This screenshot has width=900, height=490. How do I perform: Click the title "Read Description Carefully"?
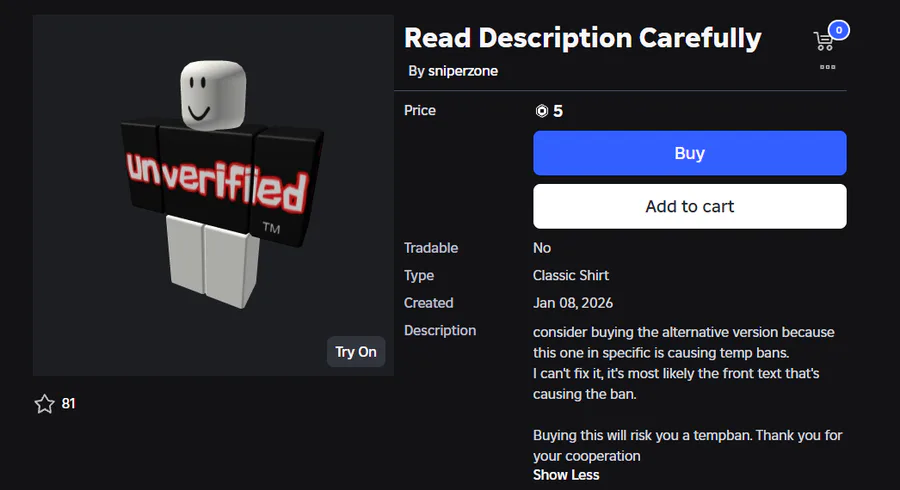tap(582, 38)
